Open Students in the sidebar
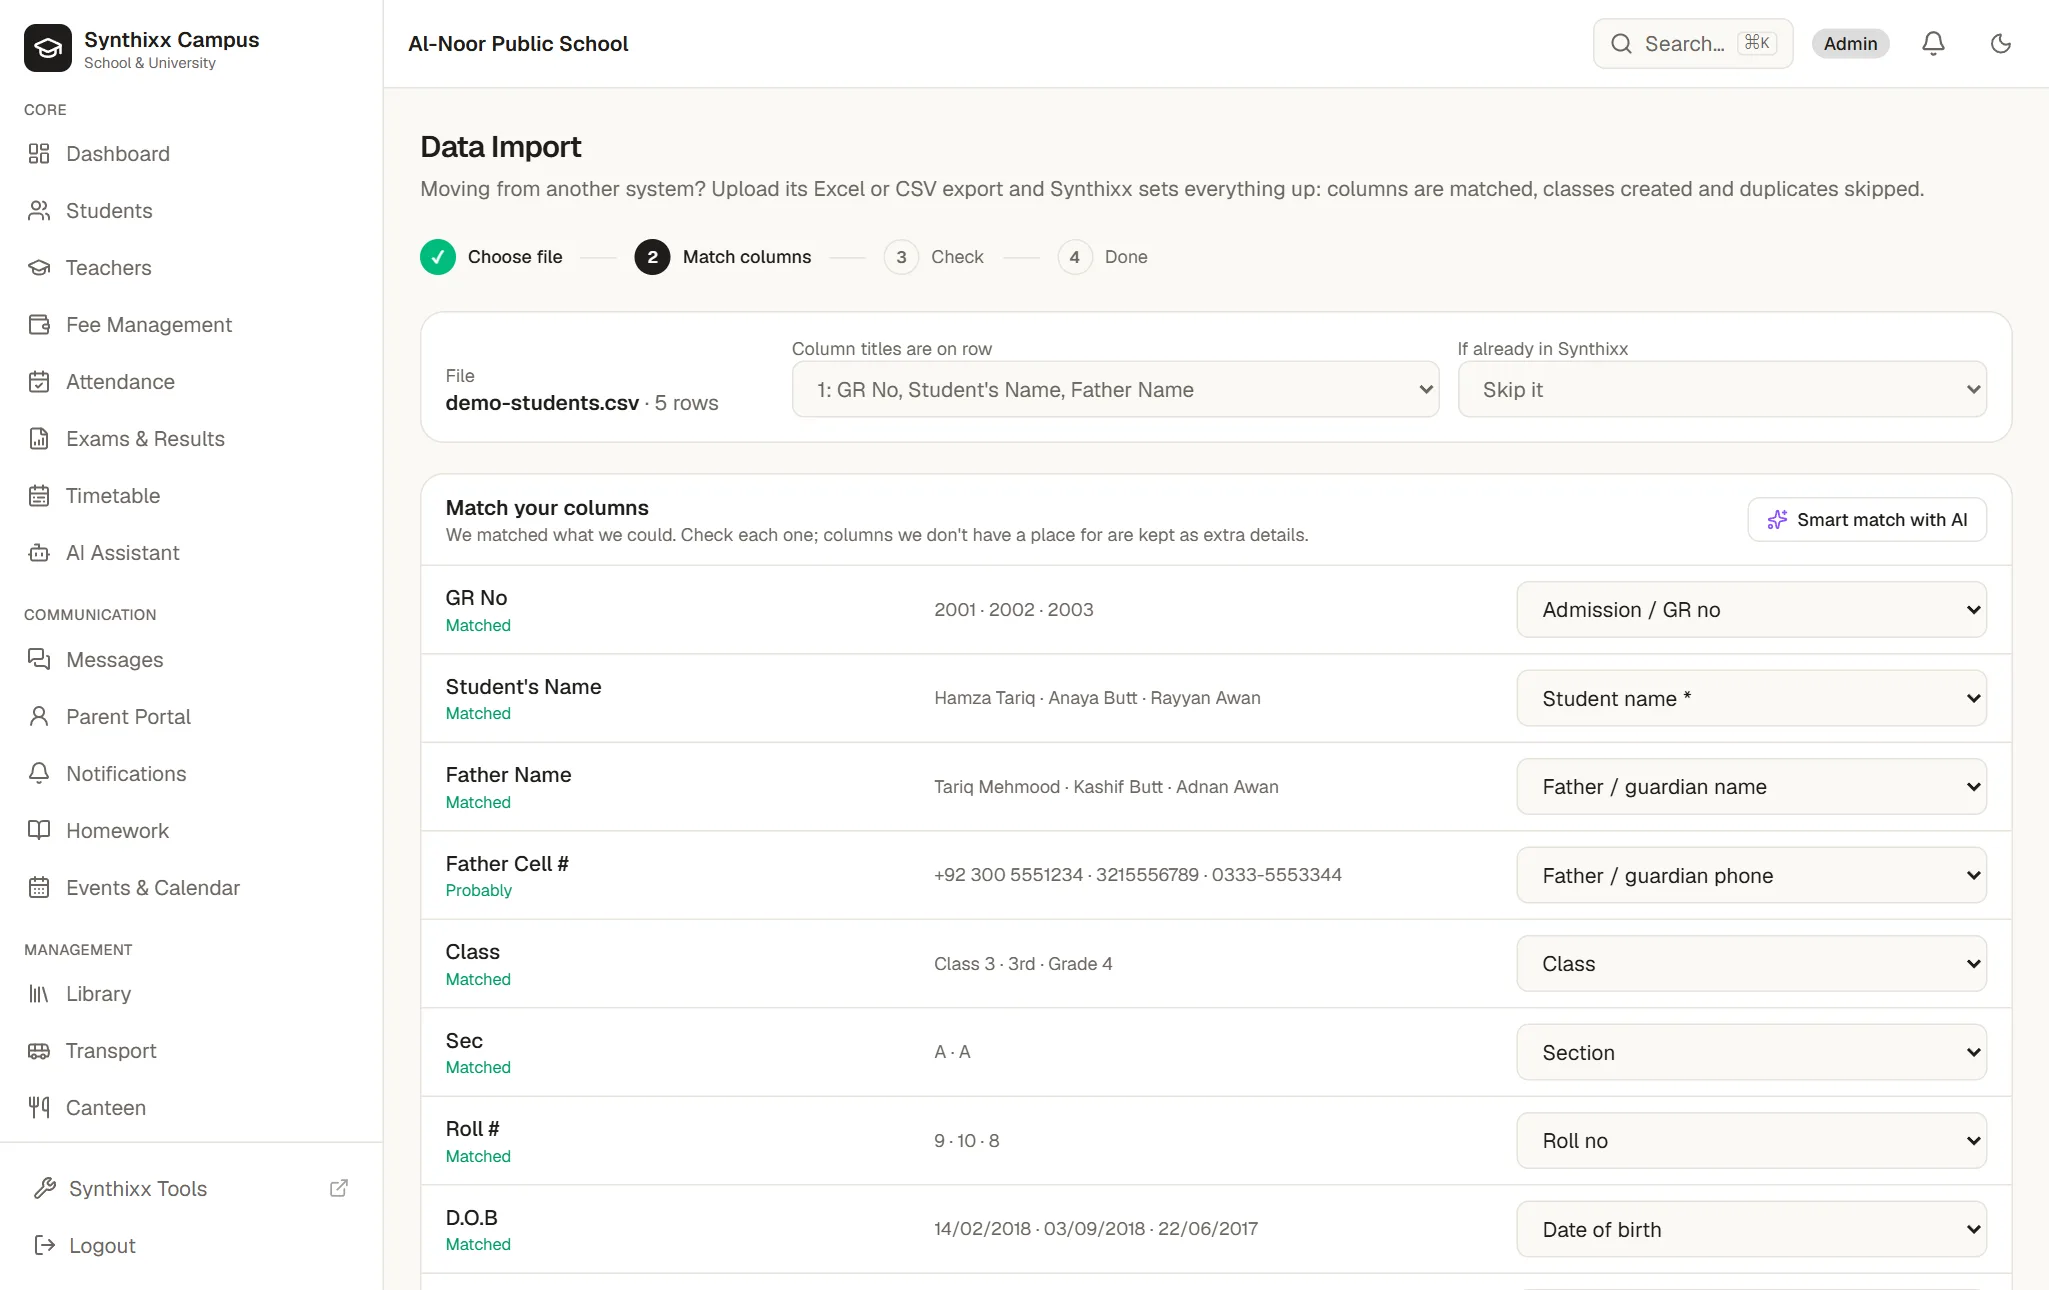The image size is (2049, 1290). pos(109,211)
